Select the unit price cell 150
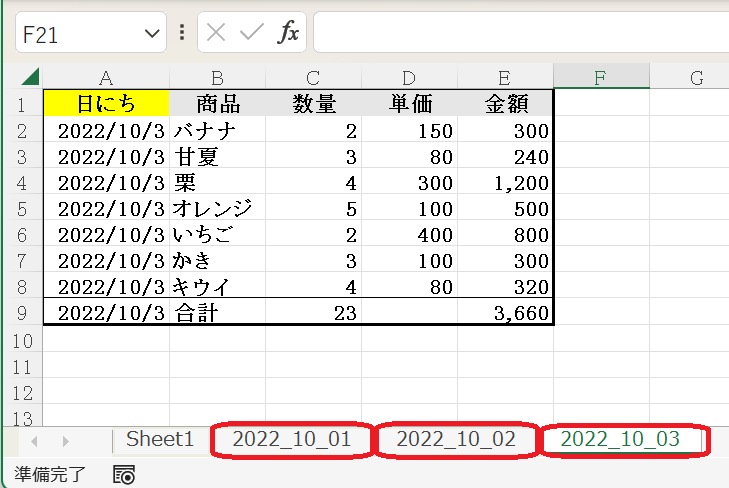The width and height of the screenshot is (729, 488). [409, 130]
